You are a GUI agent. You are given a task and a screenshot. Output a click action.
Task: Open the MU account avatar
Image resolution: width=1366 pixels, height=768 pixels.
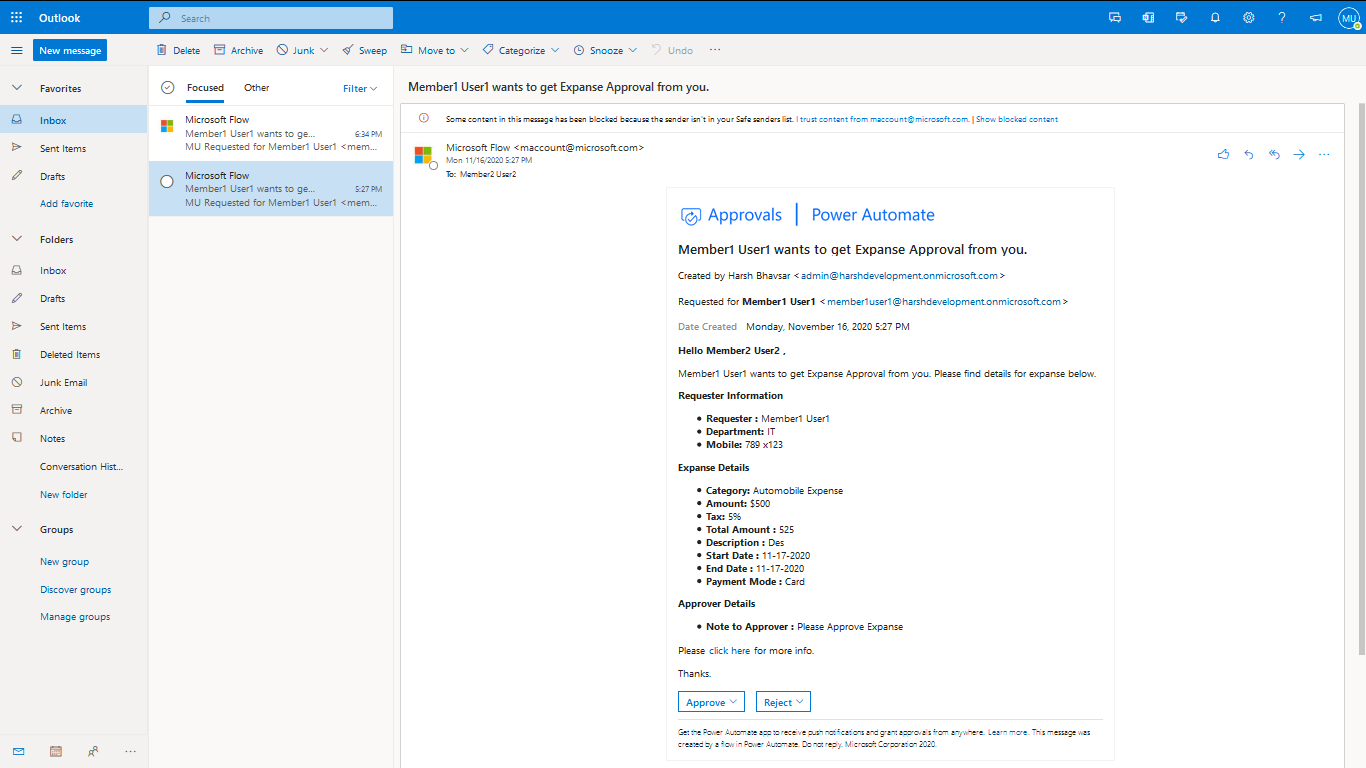(x=1348, y=18)
